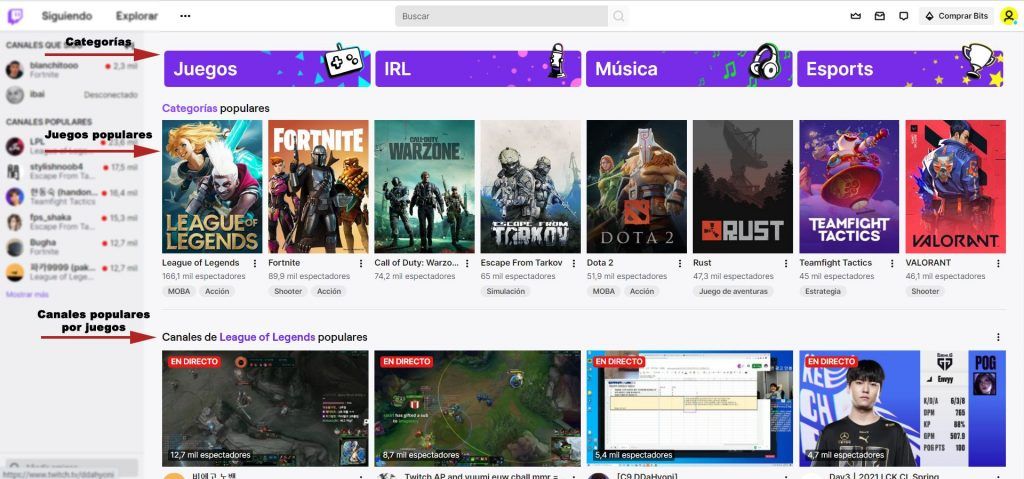
Task: Open the Música category banner
Action: [689, 69]
